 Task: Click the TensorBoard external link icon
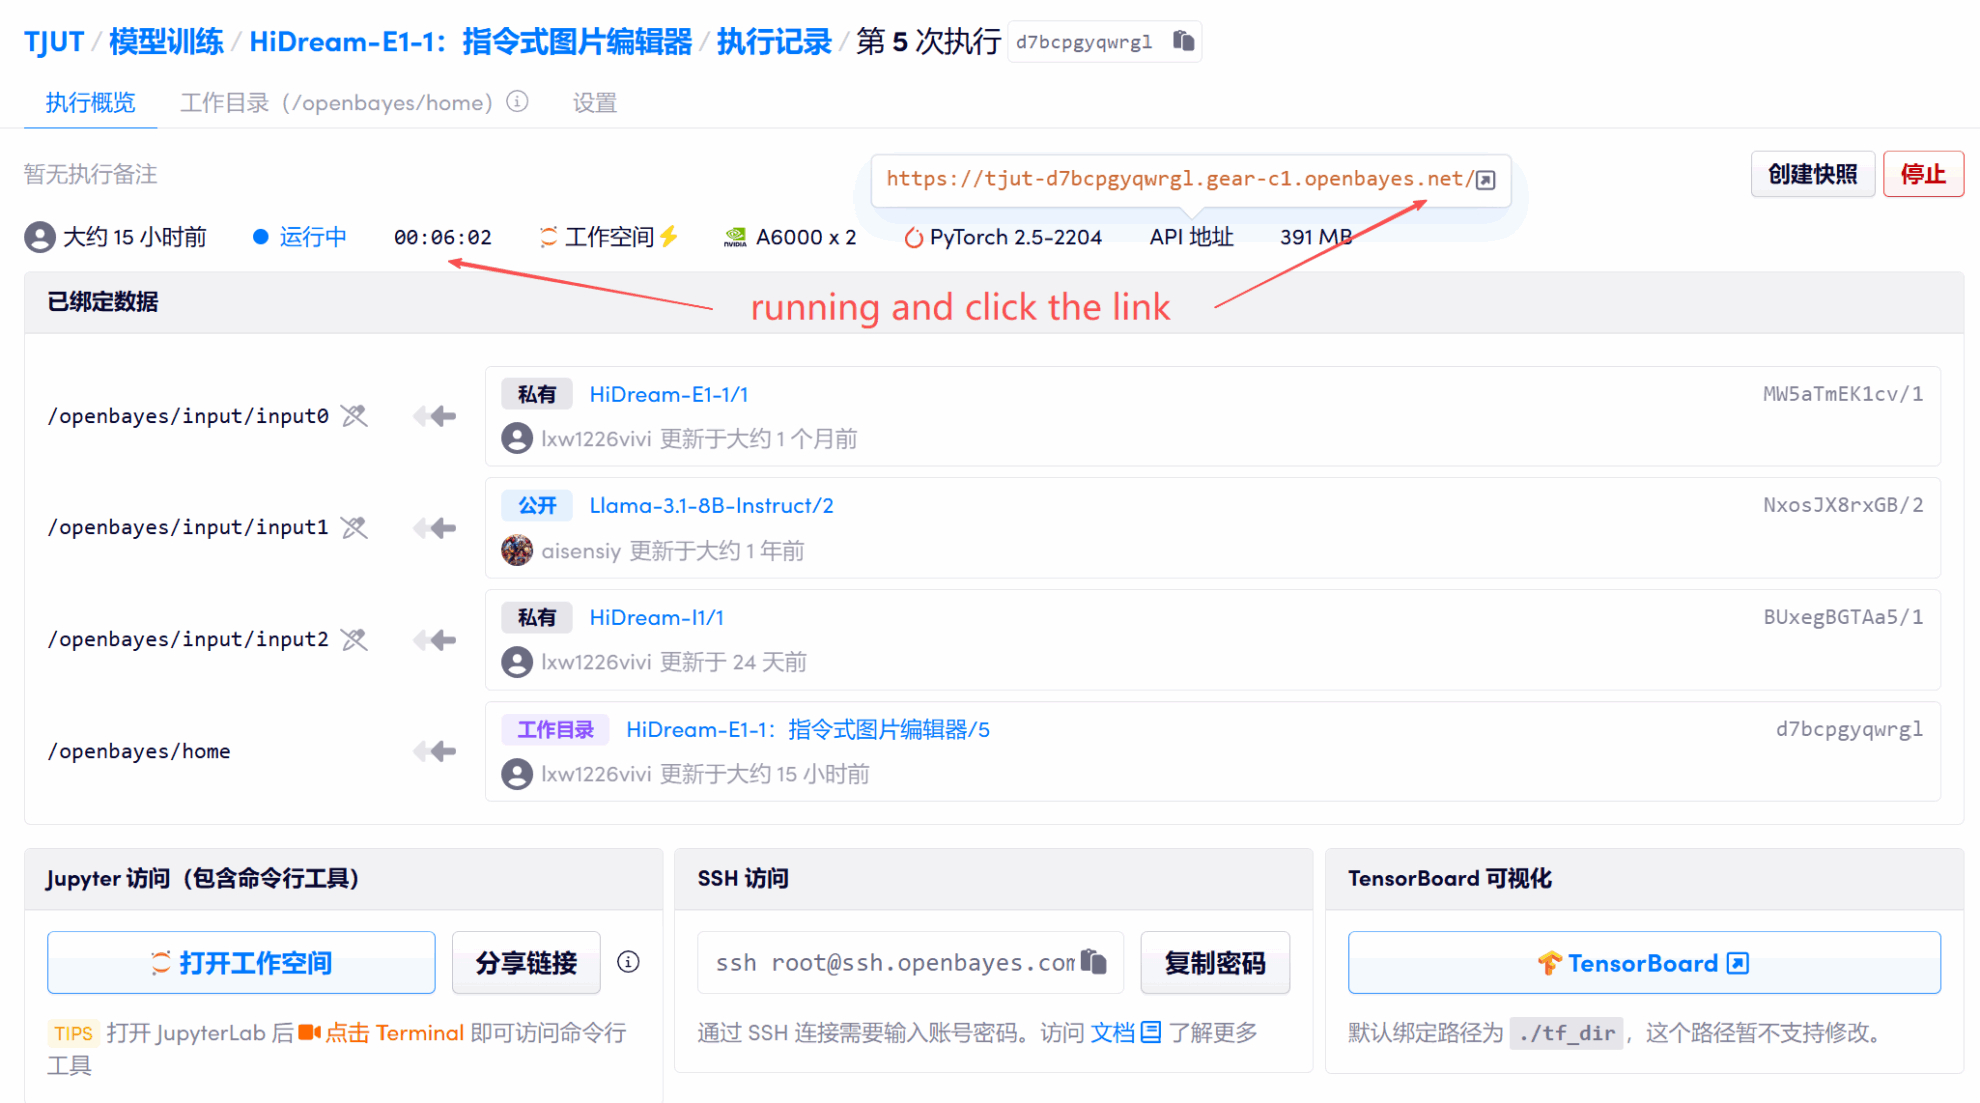pyautogui.click(x=1738, y=963)
